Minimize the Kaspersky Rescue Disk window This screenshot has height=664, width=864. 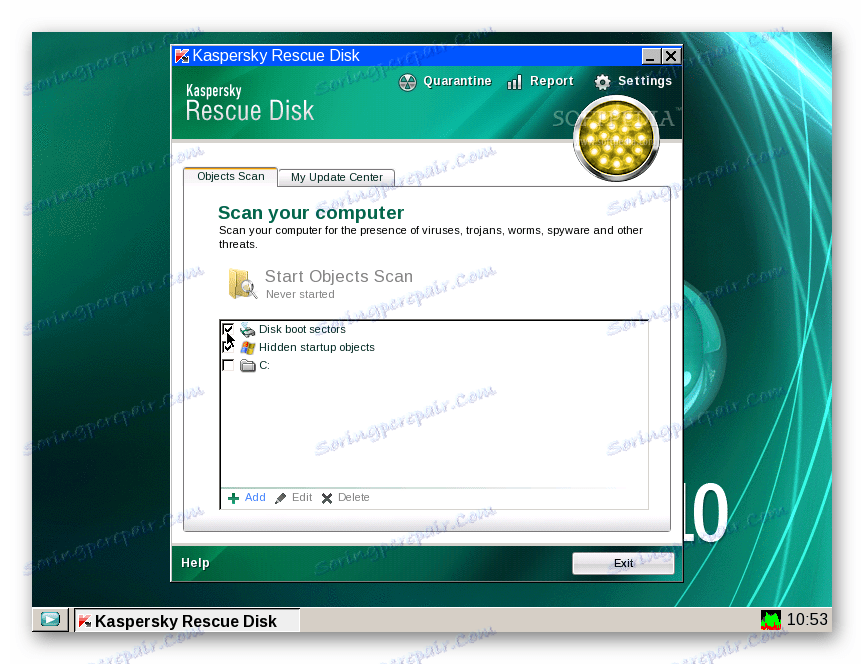[651, 56]
